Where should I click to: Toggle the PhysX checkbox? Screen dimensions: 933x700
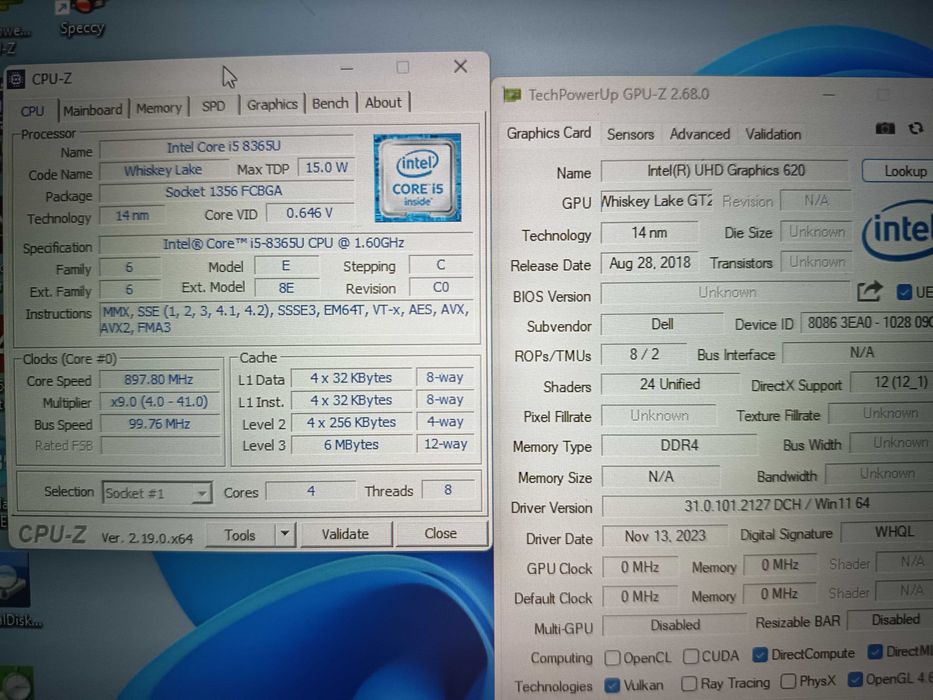pyautogui.click(x=788, y=681)
